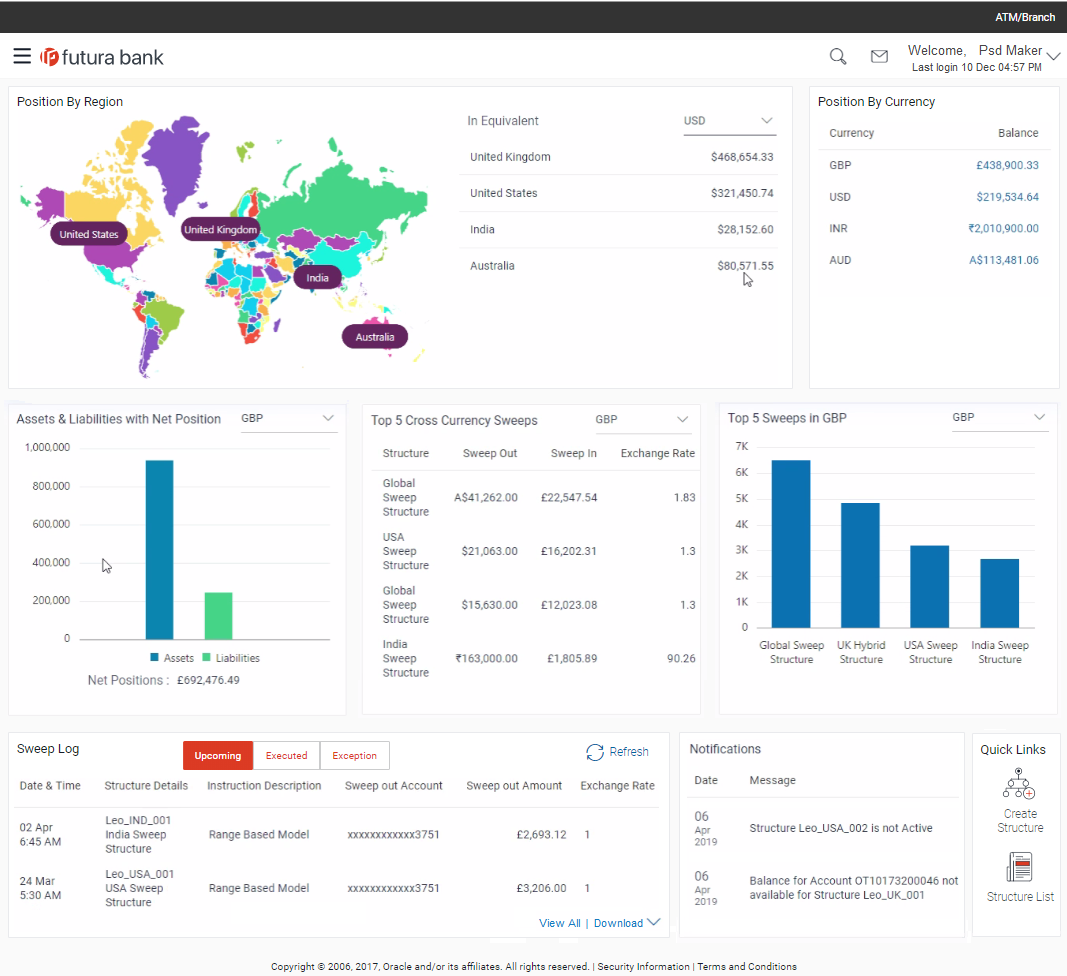Expand the Psd Maker profile chevron
Viewport: 1067px width, 976px height.
point(1053,56)
